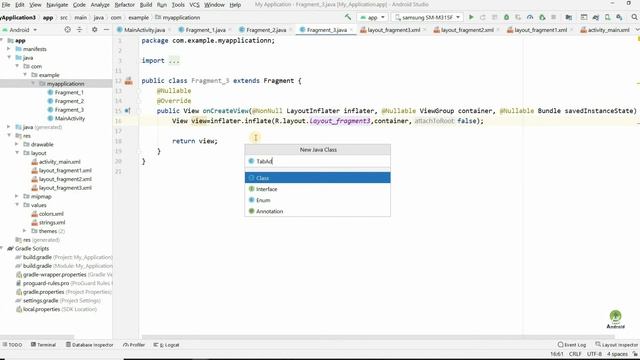Open the Profiler tool window

[x=134, y=344]
